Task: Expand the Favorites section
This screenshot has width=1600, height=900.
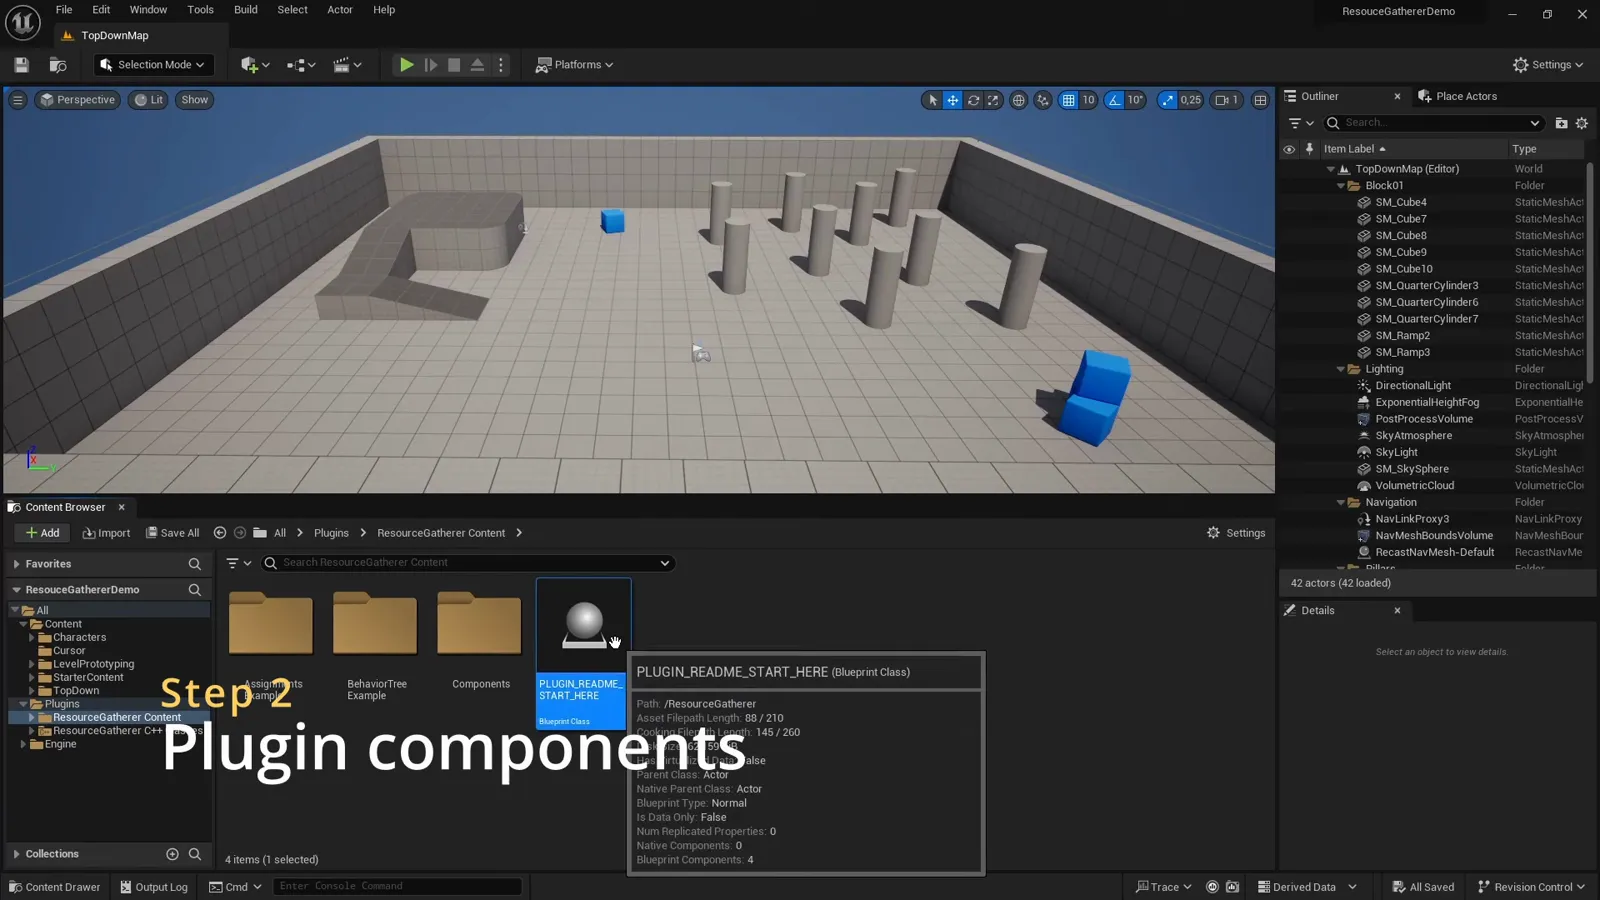Action: click(17, 564)
